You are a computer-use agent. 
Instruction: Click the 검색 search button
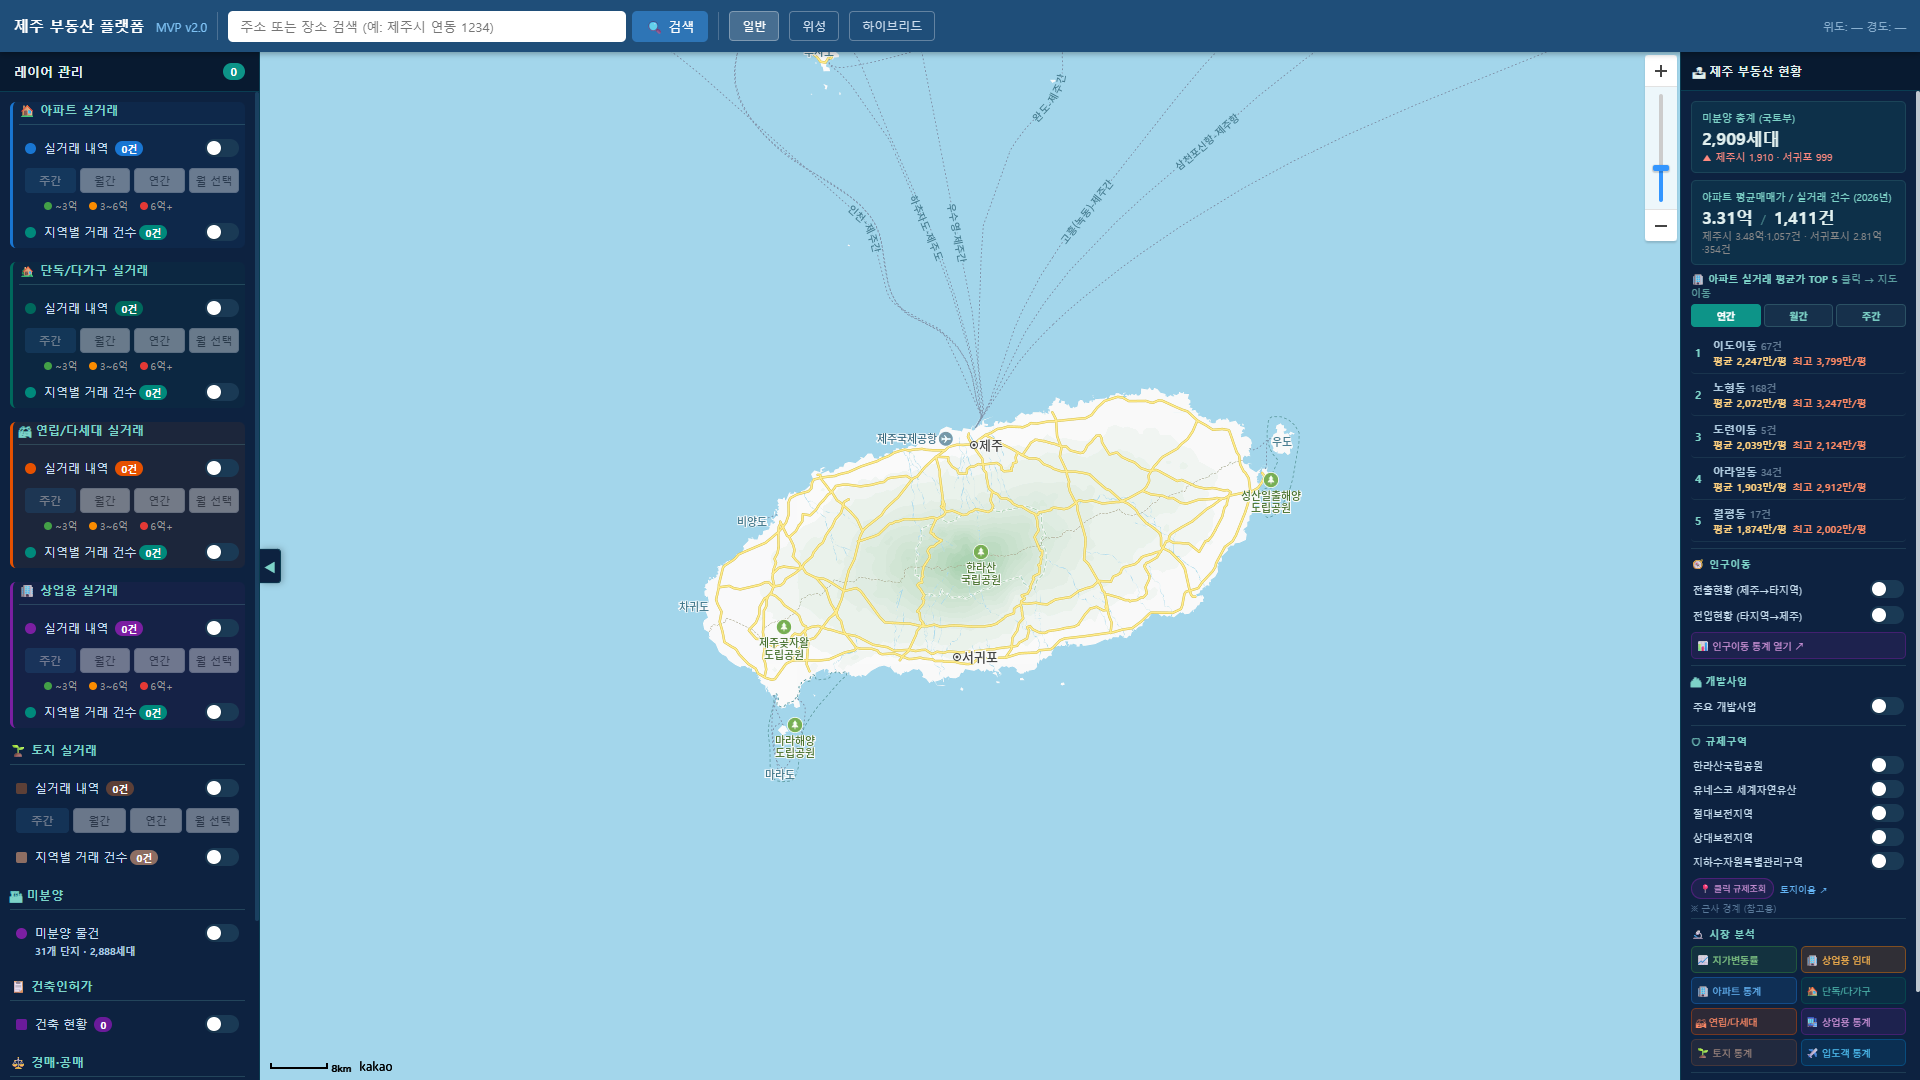[670, 27]
